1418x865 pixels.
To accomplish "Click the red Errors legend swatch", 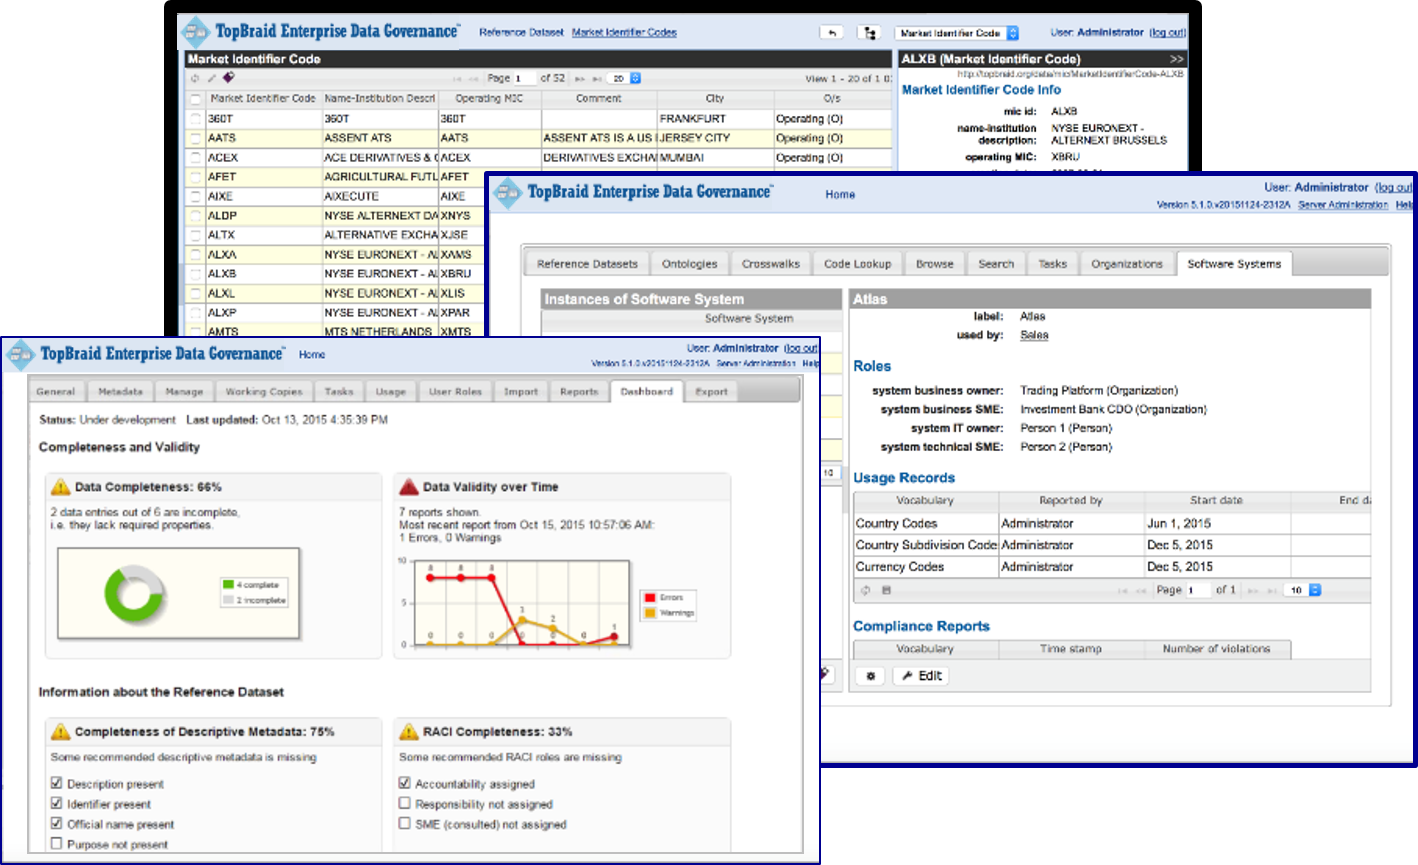I will click(650, 597).
